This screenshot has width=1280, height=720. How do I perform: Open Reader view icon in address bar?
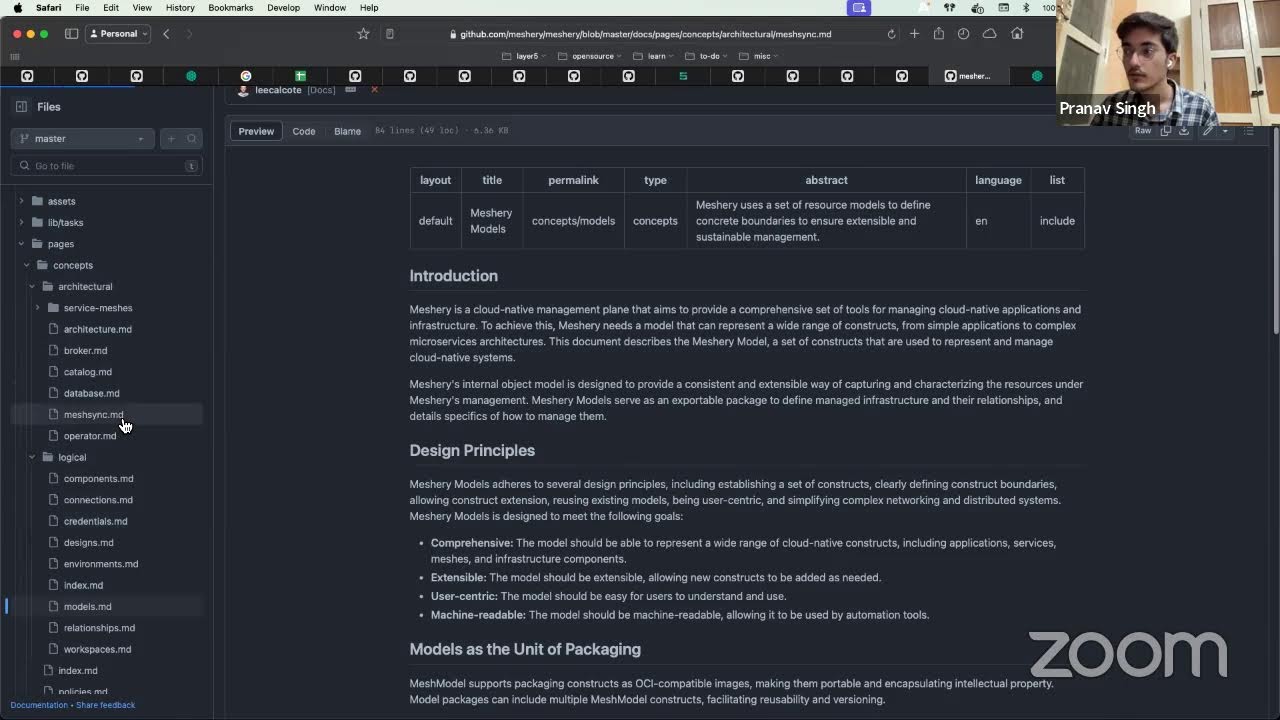coord(389,34)
